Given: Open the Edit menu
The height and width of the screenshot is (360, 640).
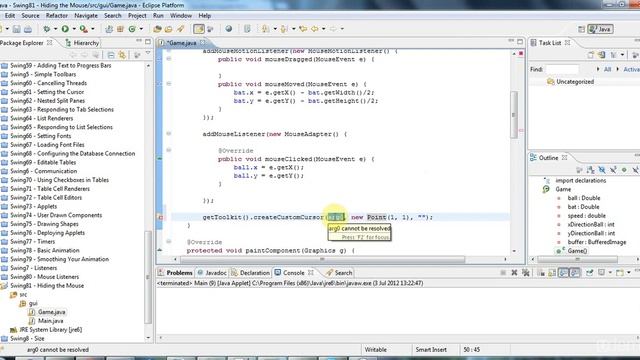Looking at the screenshot, I should [x=10, y=16].
